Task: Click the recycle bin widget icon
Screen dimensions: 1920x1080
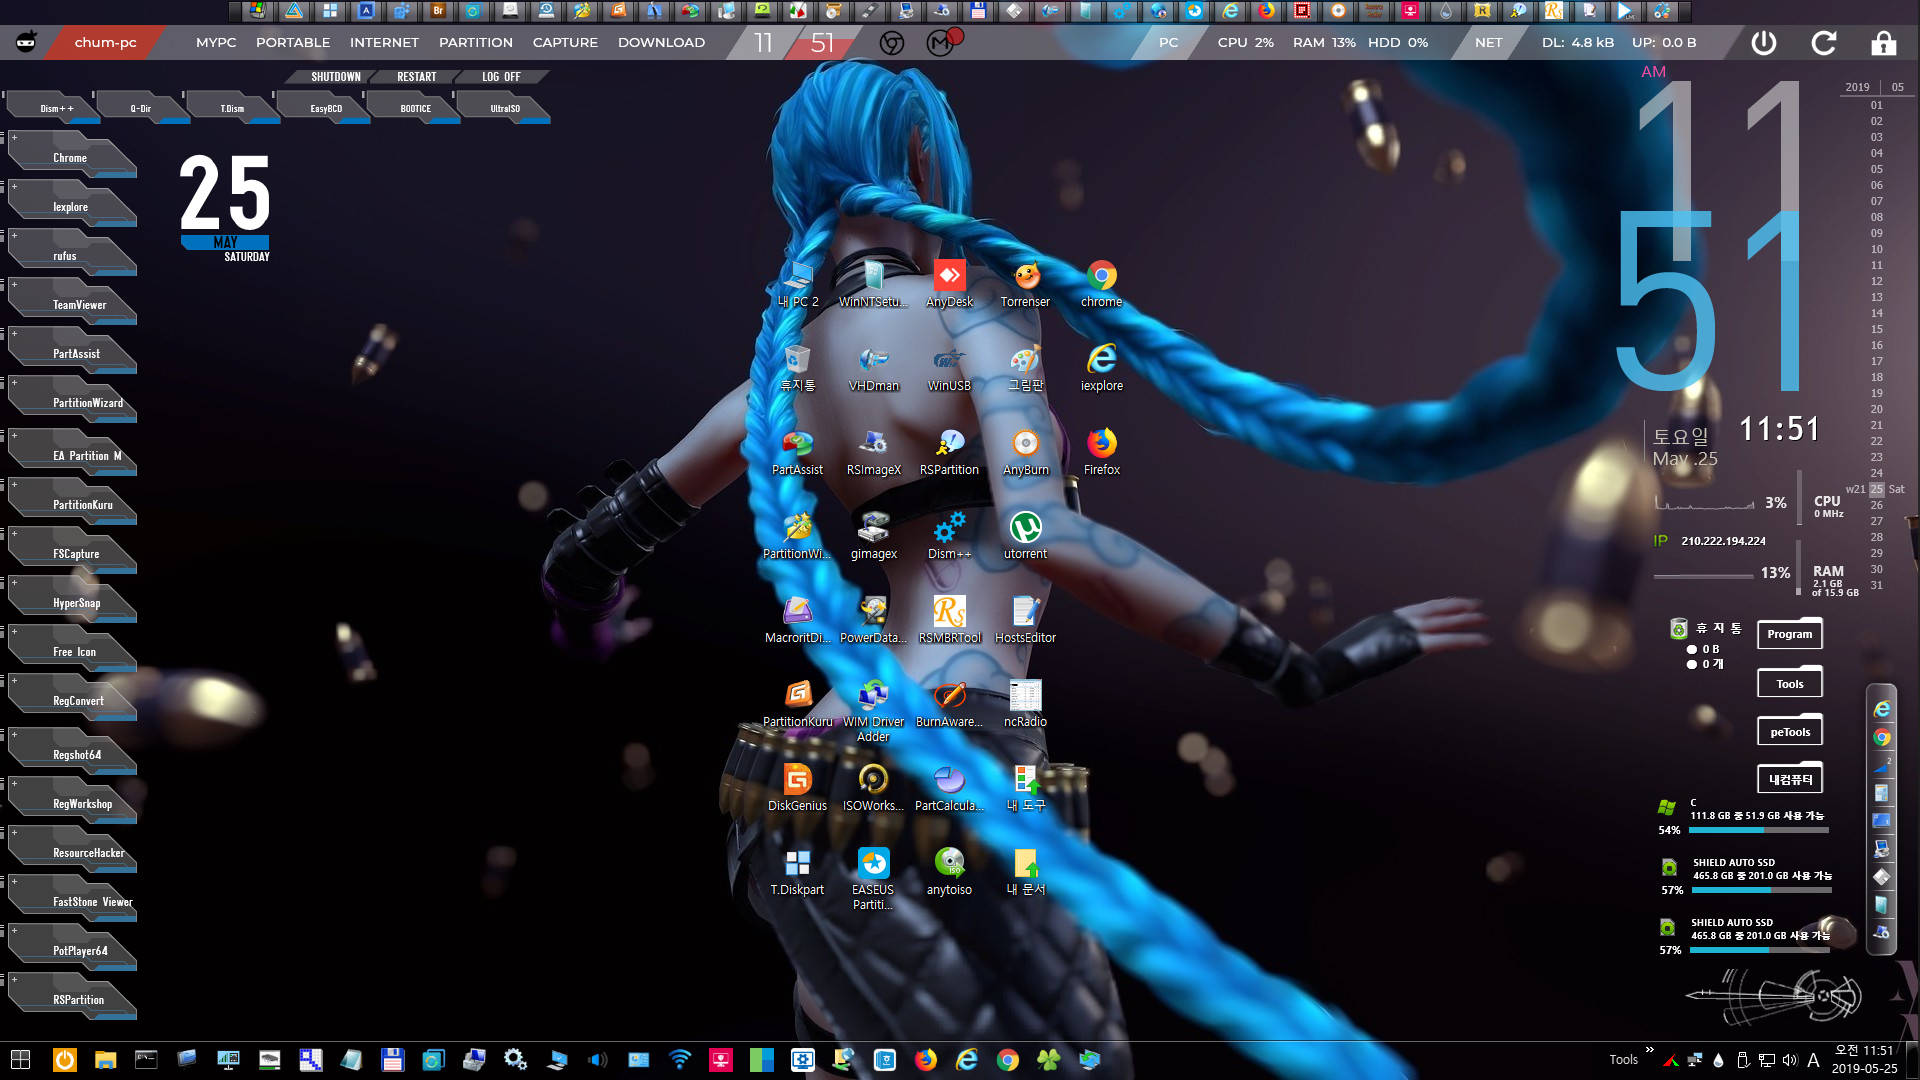Action: 1679,628
